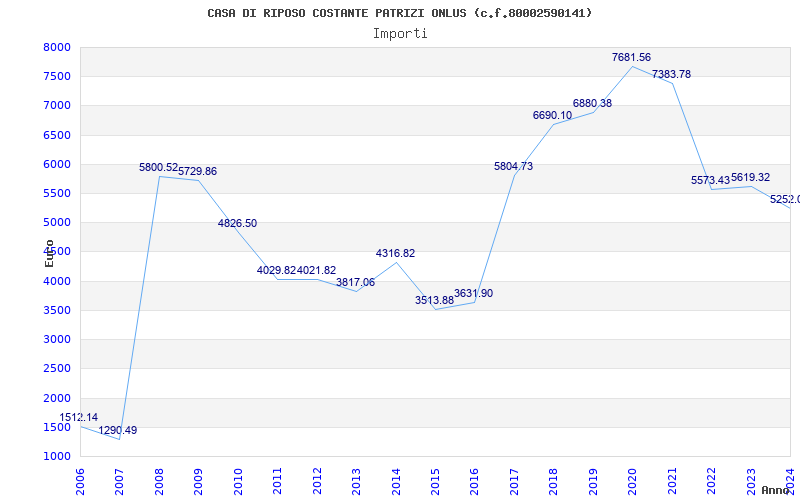Viewport: 800px width, 500px height.
Task: Click data label 4029.82
Action: pos(276,270)
